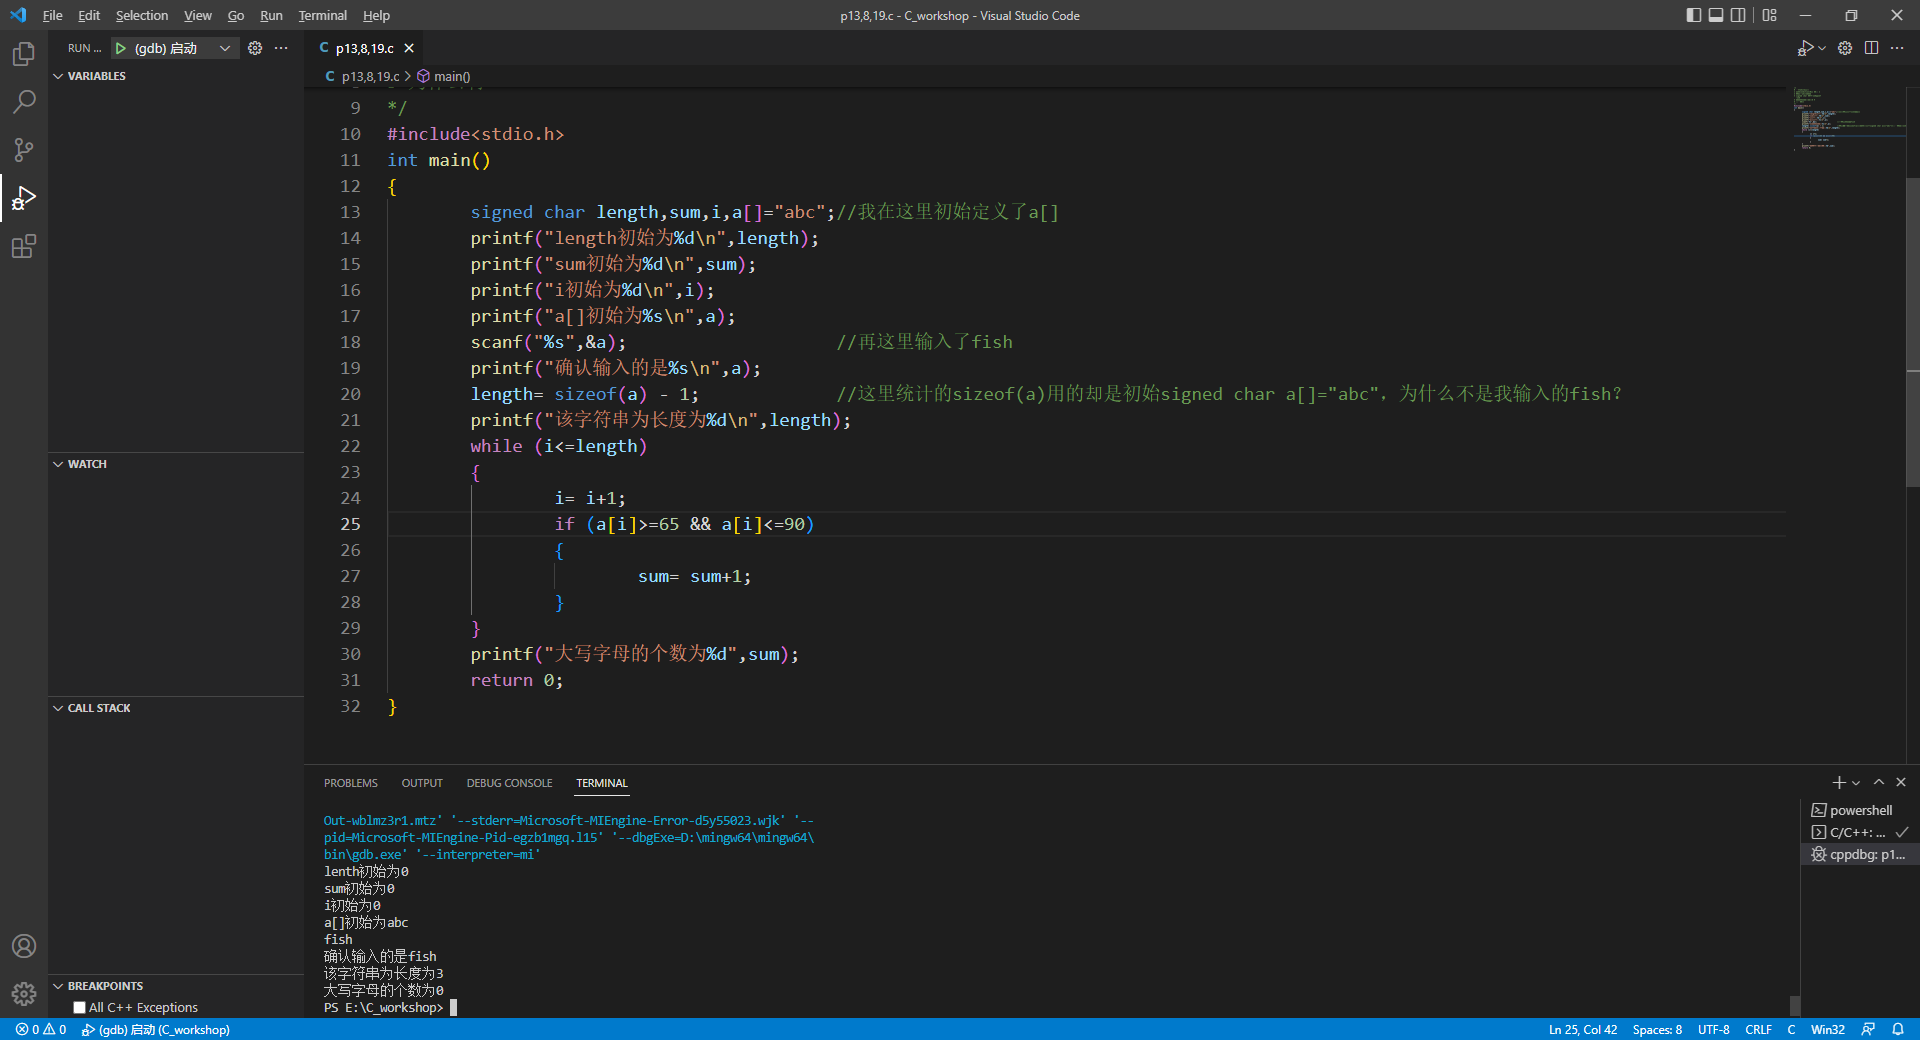Open the Extensions view

click(24, 246)
